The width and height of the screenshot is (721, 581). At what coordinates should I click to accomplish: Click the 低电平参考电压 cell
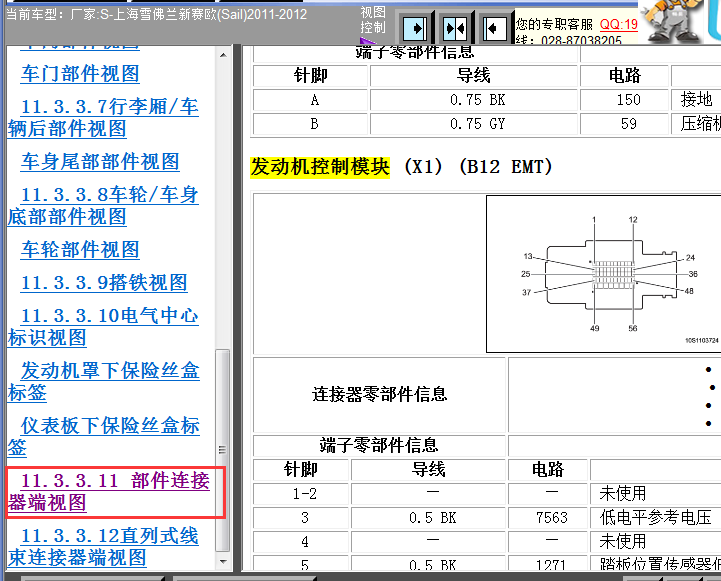tap(656, 518)
